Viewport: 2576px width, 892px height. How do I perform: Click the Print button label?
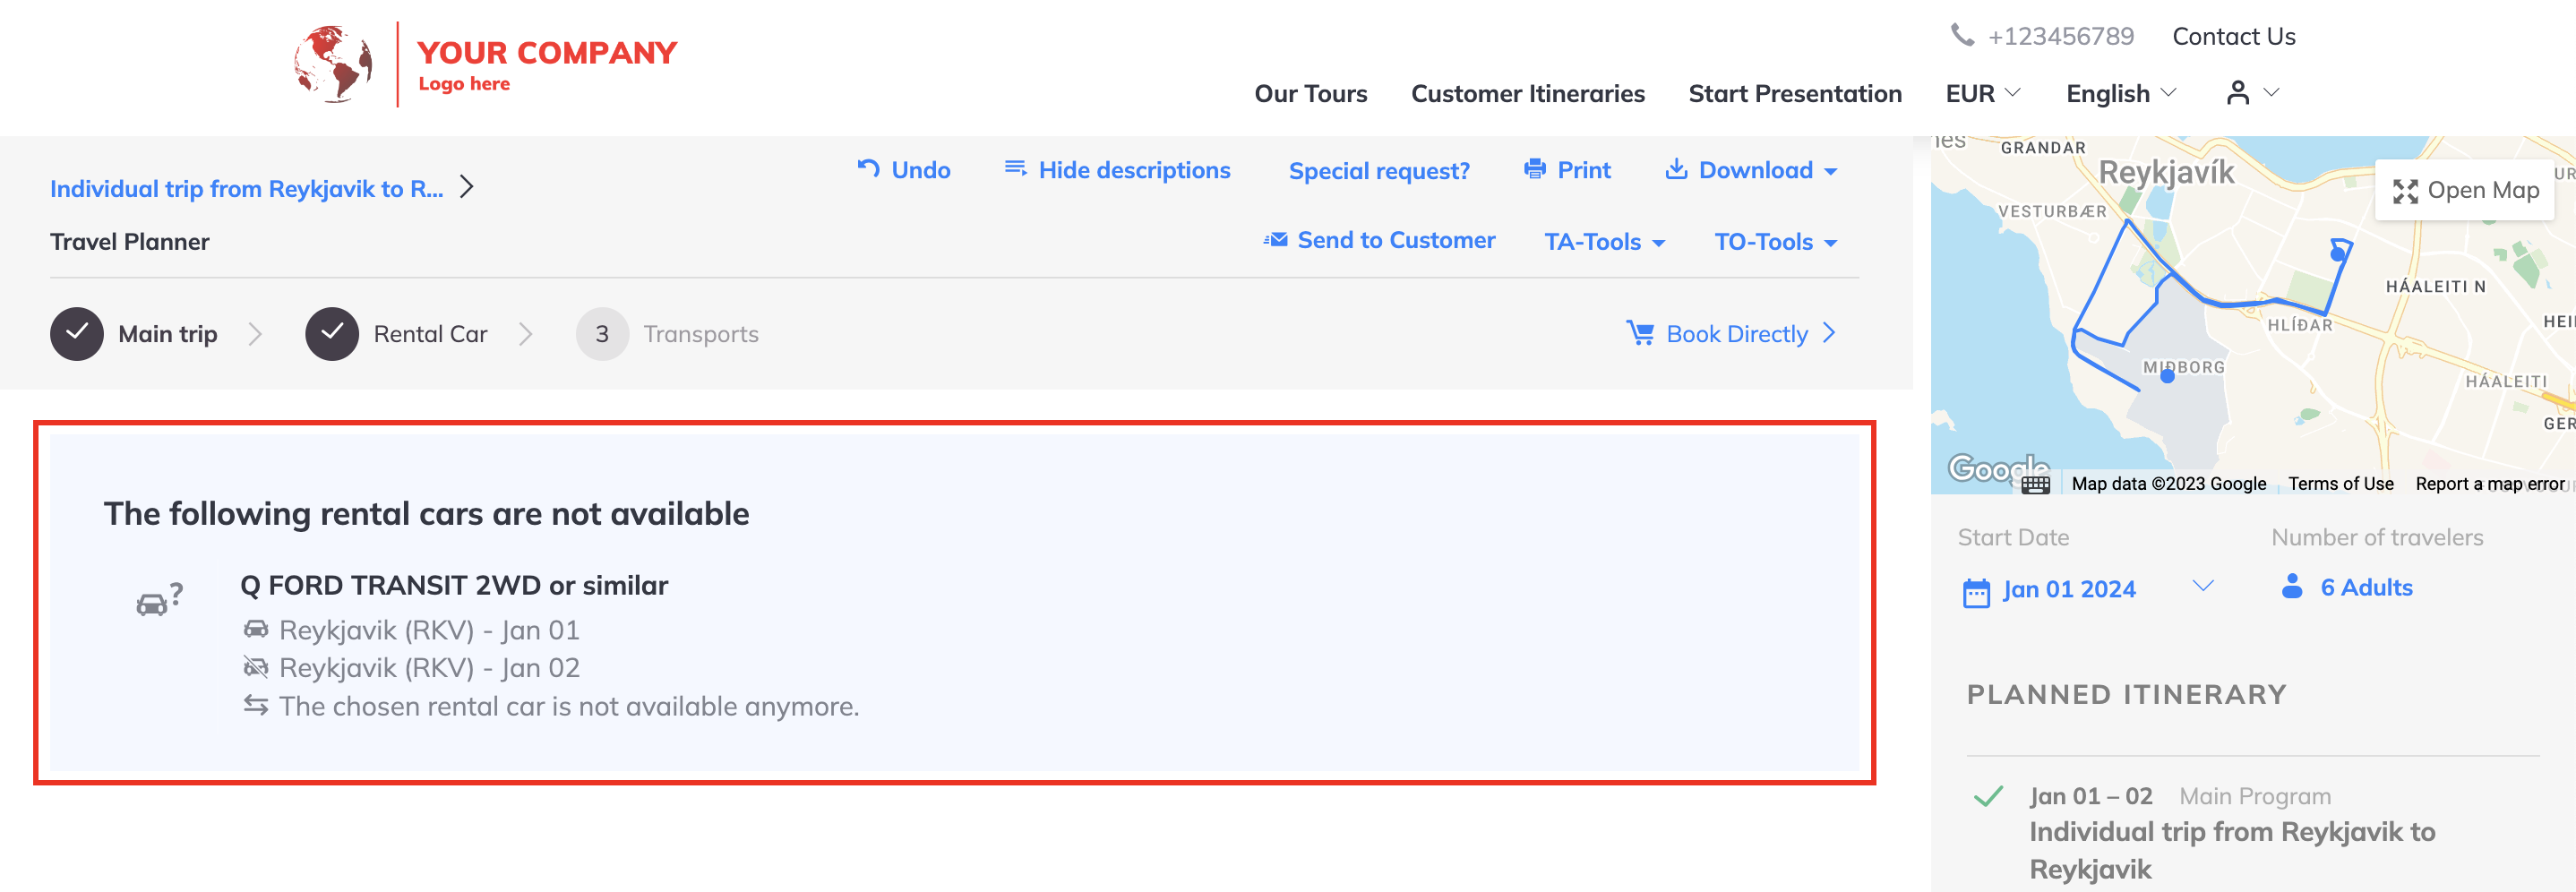click(x=1584, y=170)
